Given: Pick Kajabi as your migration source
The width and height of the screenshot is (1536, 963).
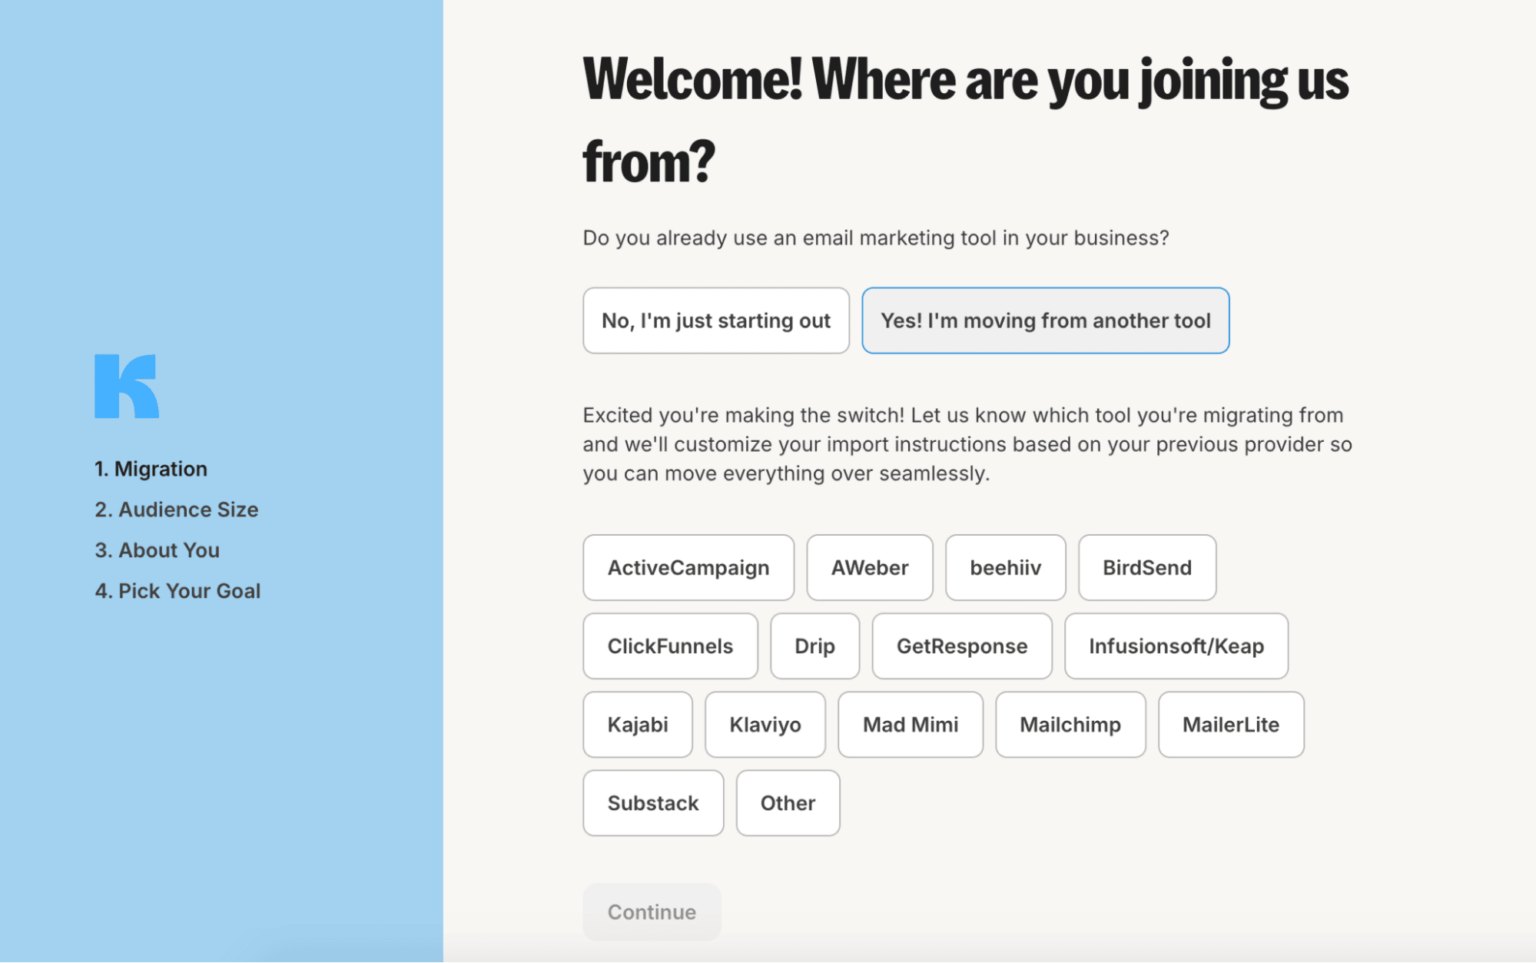Looking at the screenshot, I should click(x=637, y=724).
